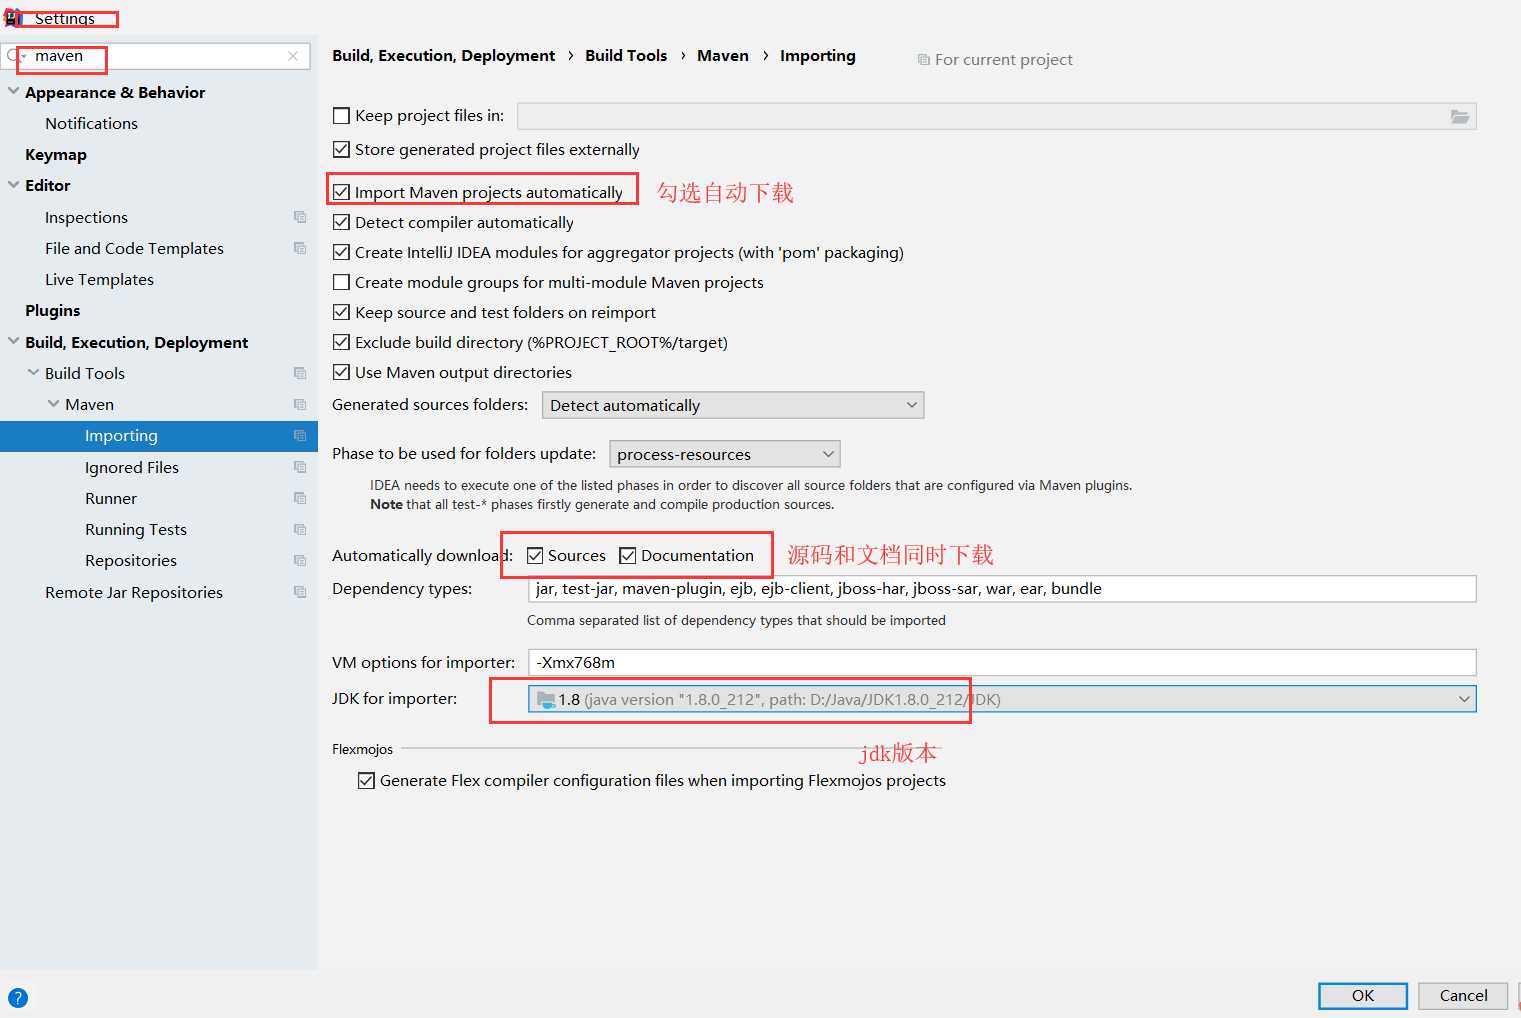
Task: Click the search magnifier icon
Action: (13, 56)
